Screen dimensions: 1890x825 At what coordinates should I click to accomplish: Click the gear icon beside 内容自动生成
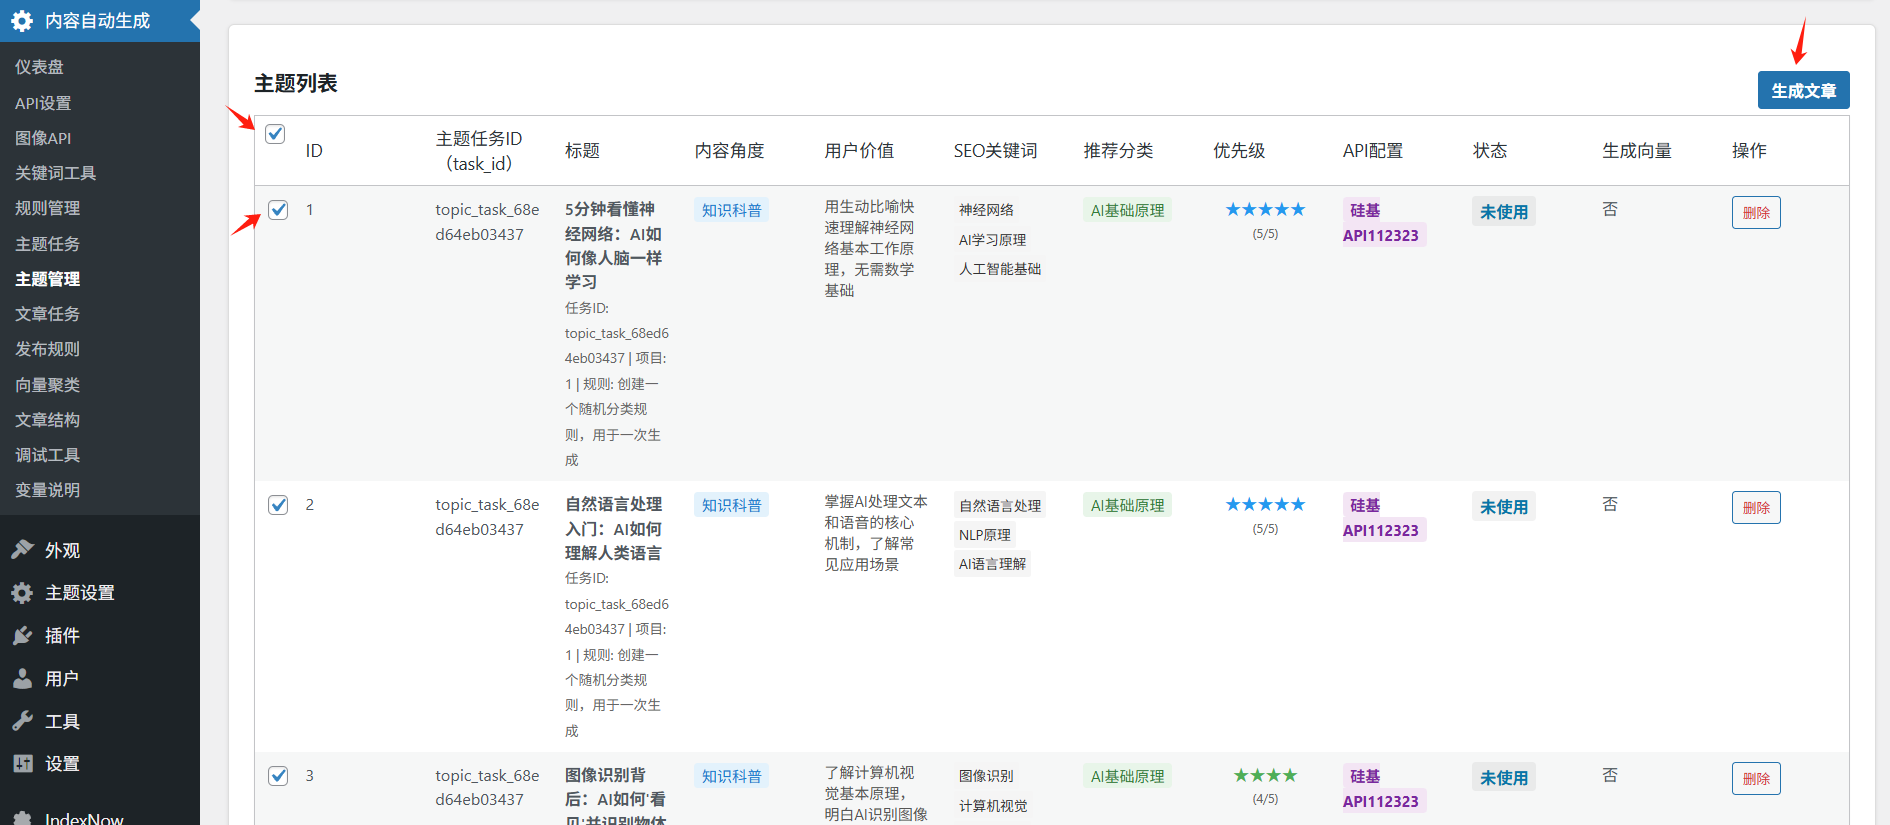click(x=22, y=21)
